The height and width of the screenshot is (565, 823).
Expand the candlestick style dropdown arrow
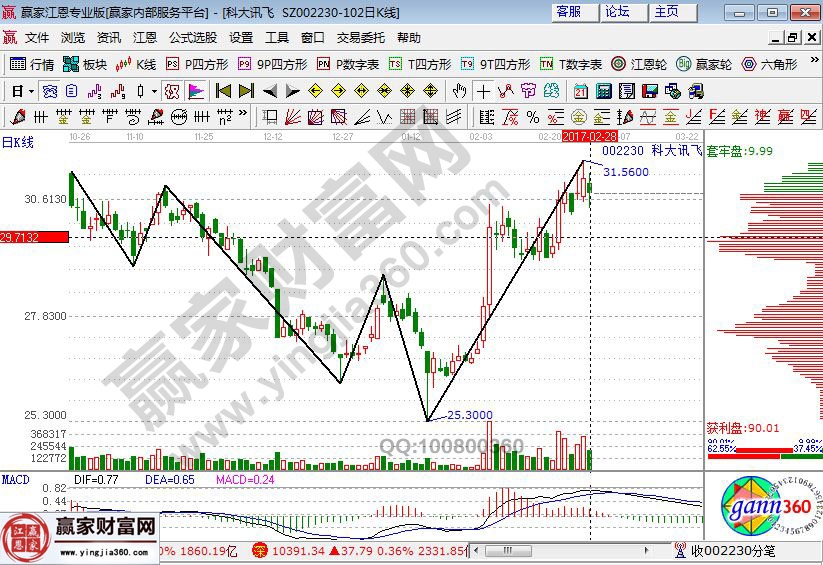(153, 91)
